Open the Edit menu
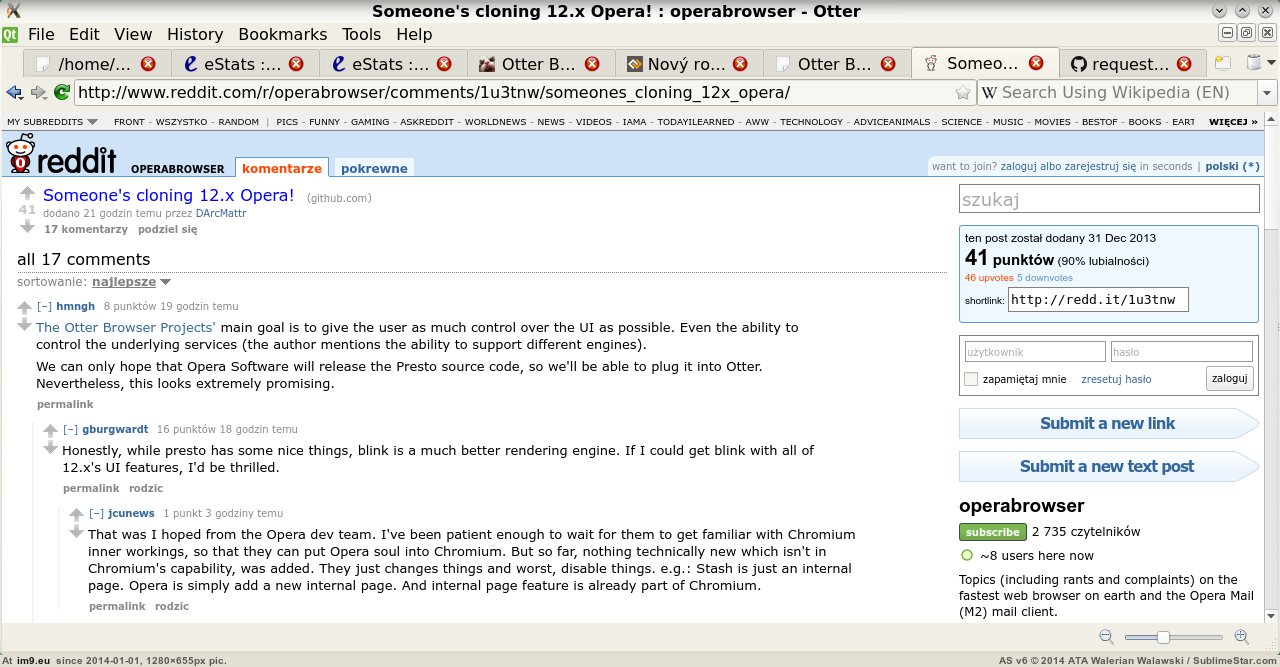The height and width of the screenshot is (667, 1280). tap(84, 35)
